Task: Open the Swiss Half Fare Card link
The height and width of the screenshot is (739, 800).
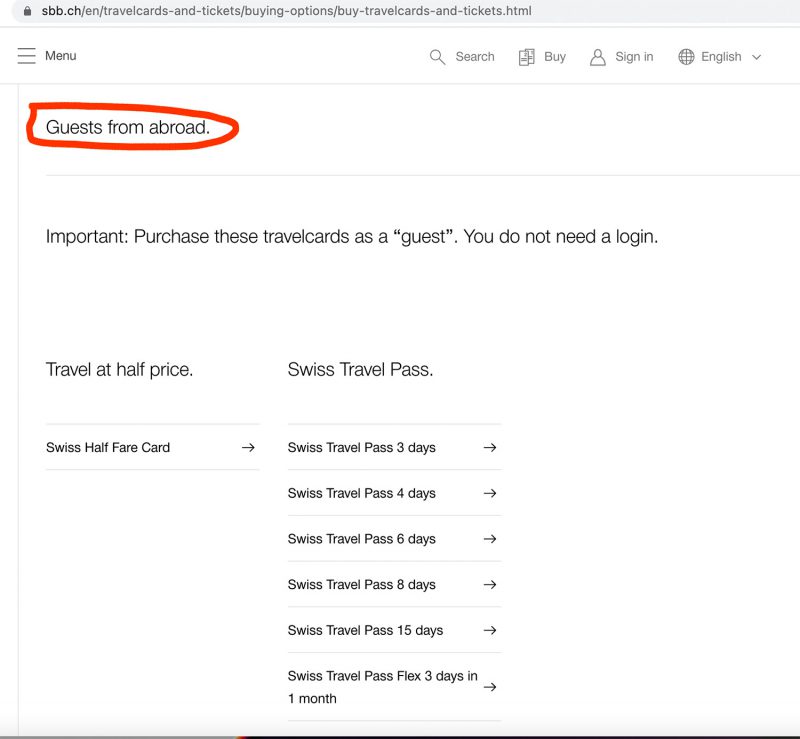Action: 153,448
